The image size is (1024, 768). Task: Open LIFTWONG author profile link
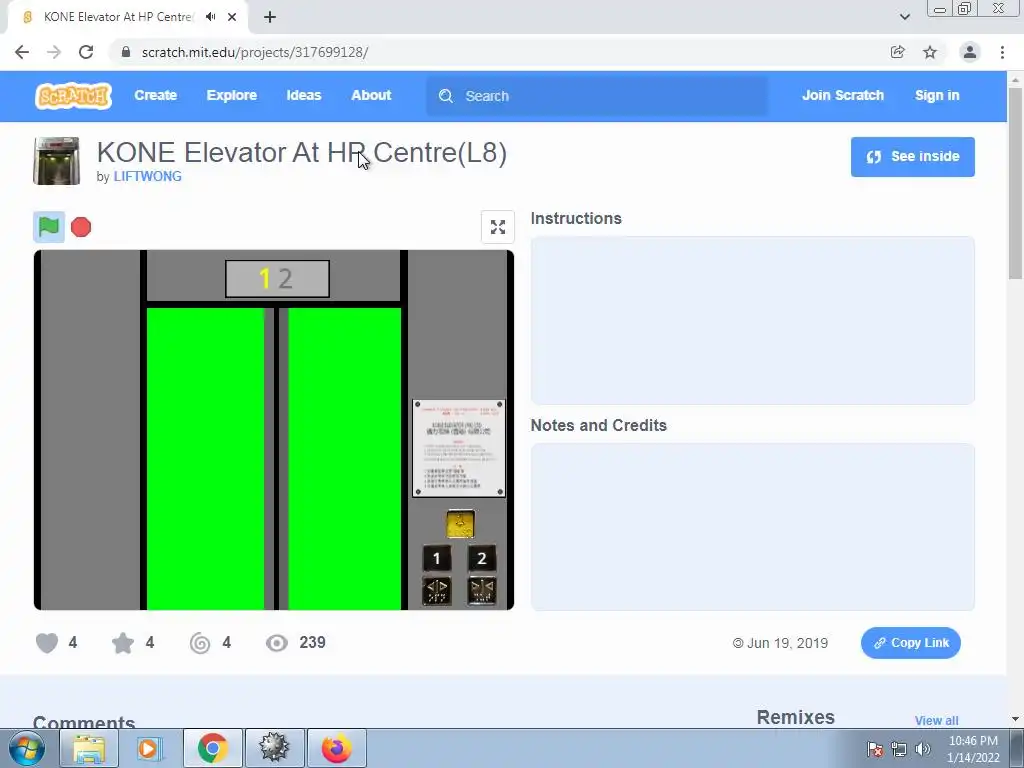[x=148, y=176]
